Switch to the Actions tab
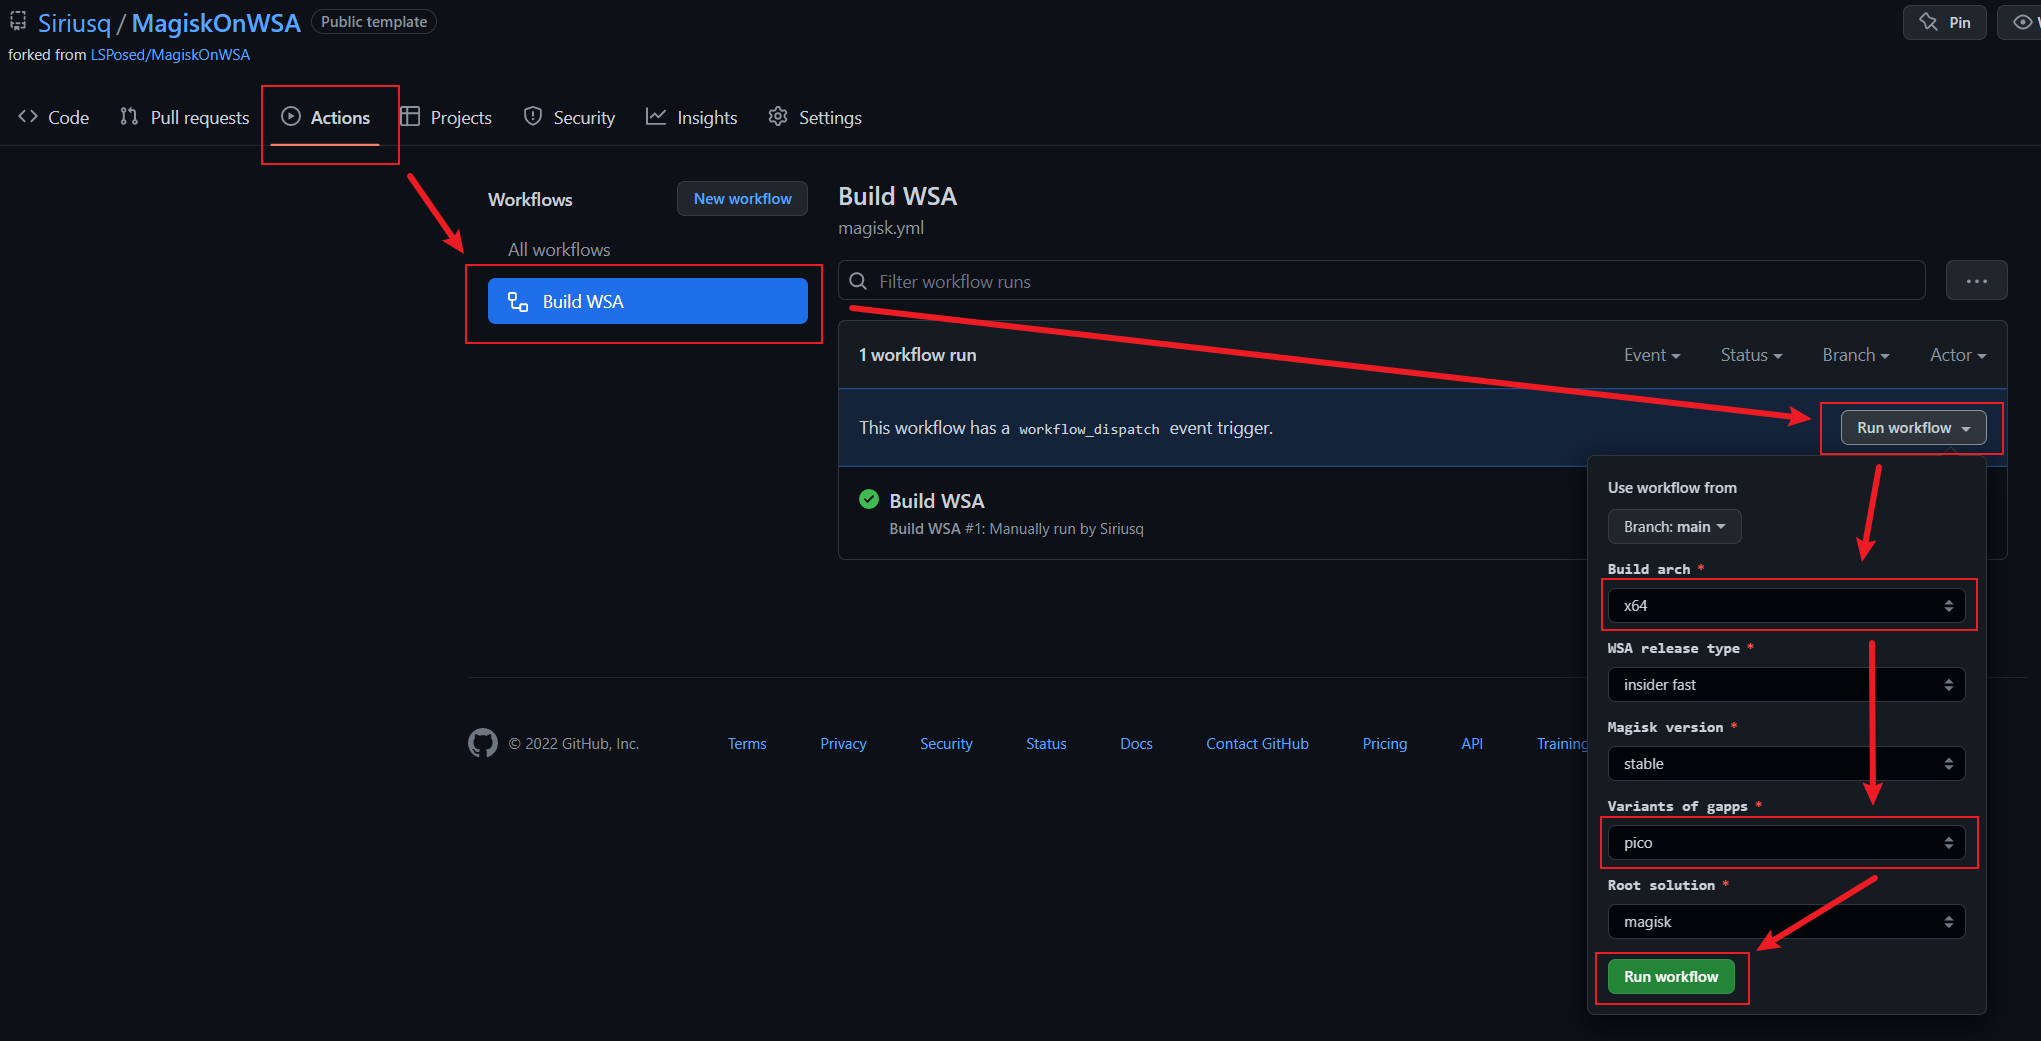Screen dimensions: 2041x1041 [x=326, y=117]
